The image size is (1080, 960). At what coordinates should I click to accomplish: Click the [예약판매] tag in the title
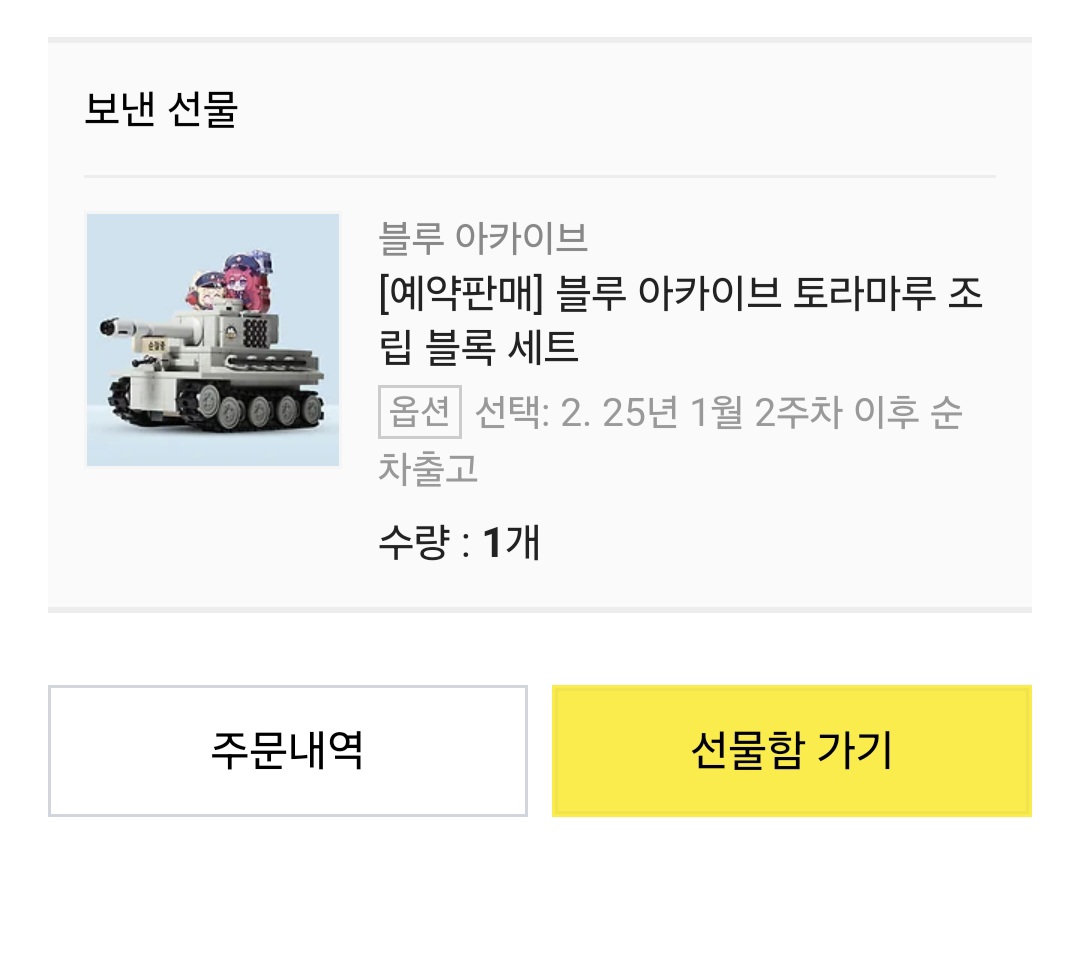(461, 295)
